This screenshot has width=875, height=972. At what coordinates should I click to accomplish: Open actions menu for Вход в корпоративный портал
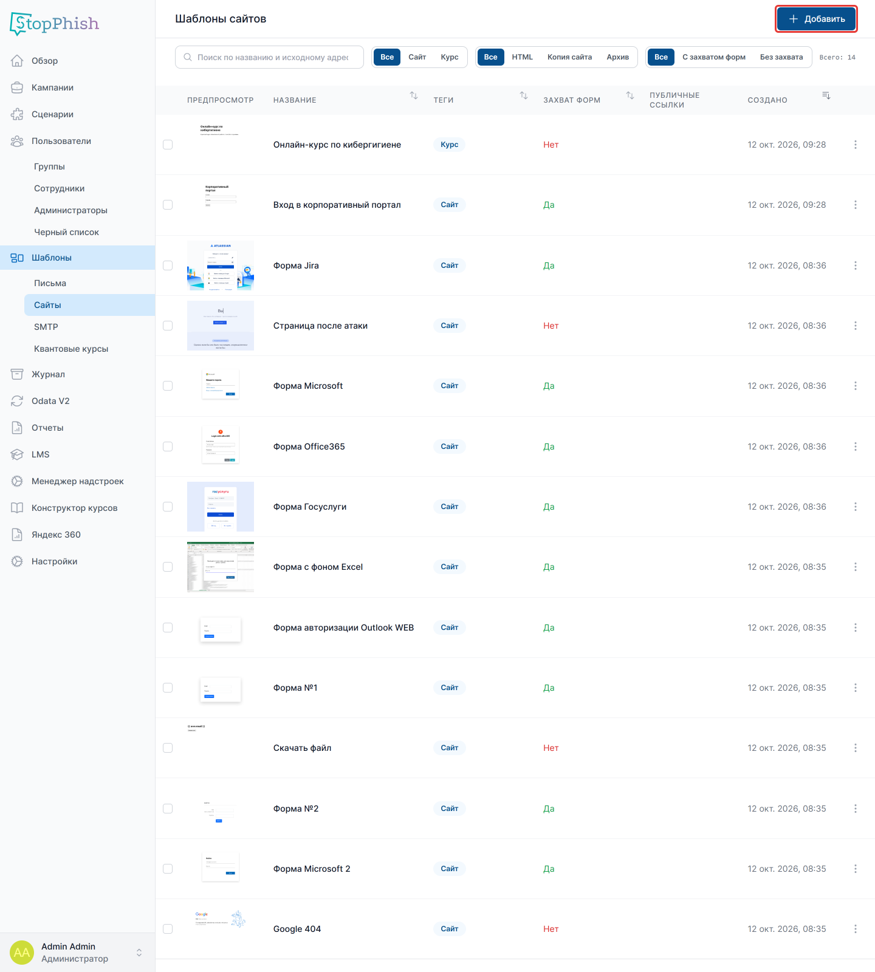click(x=855, y=205)
